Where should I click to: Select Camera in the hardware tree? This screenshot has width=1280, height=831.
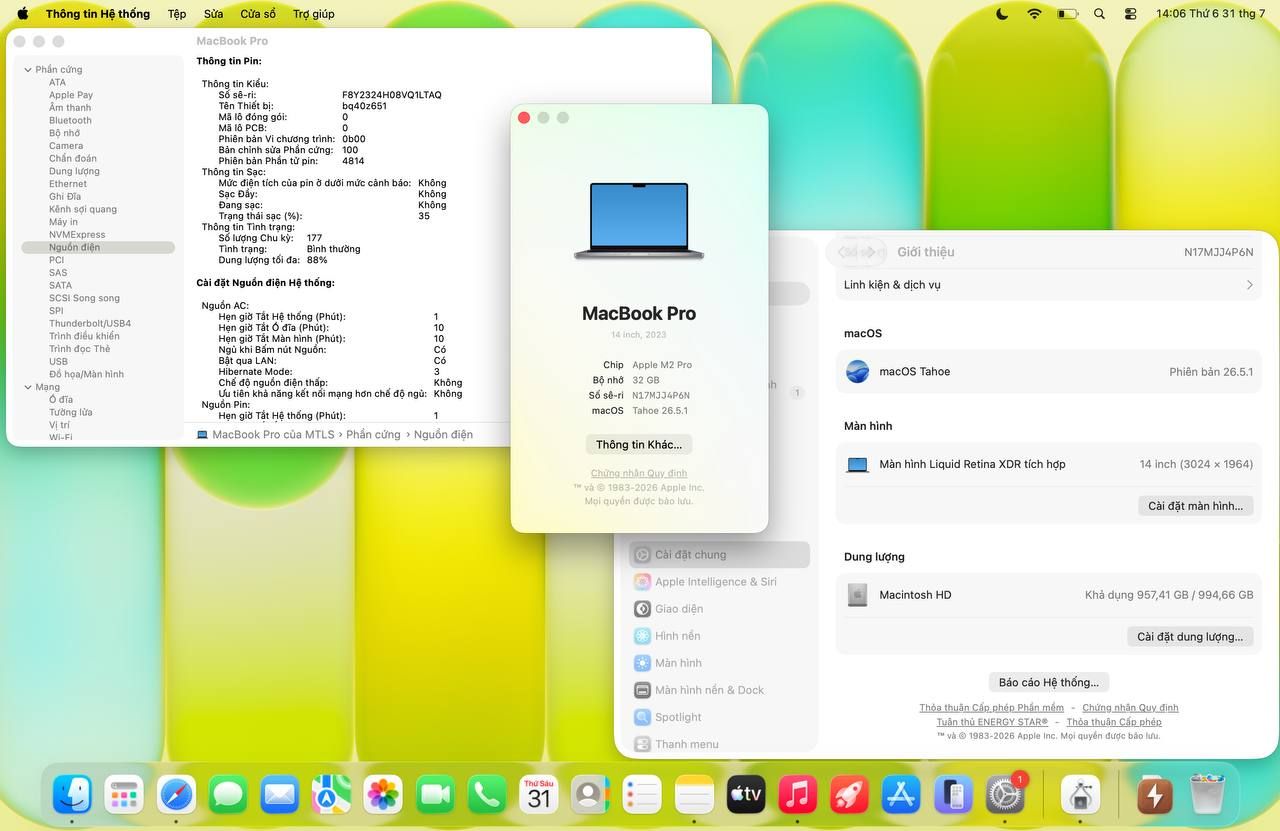pyautogui.click(x=66, y=146)
